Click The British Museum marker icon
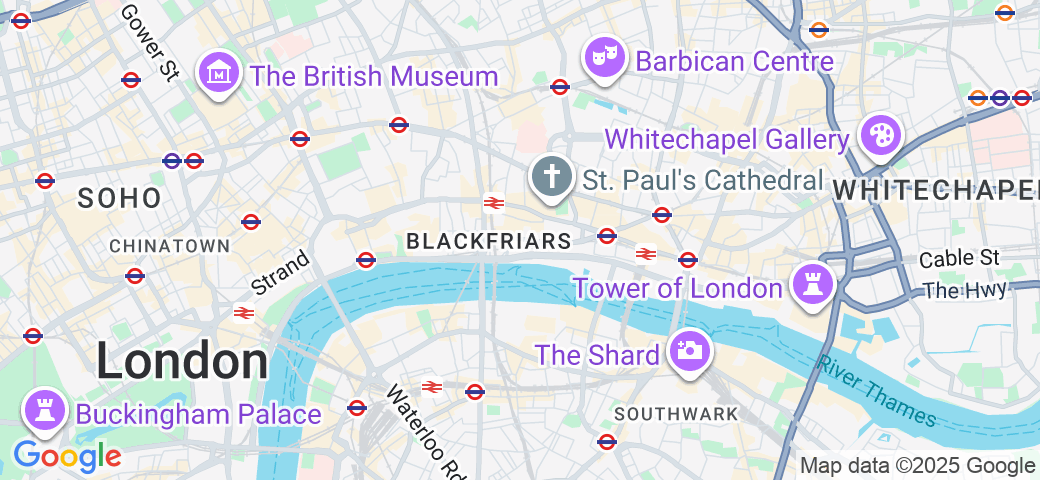 218,74
